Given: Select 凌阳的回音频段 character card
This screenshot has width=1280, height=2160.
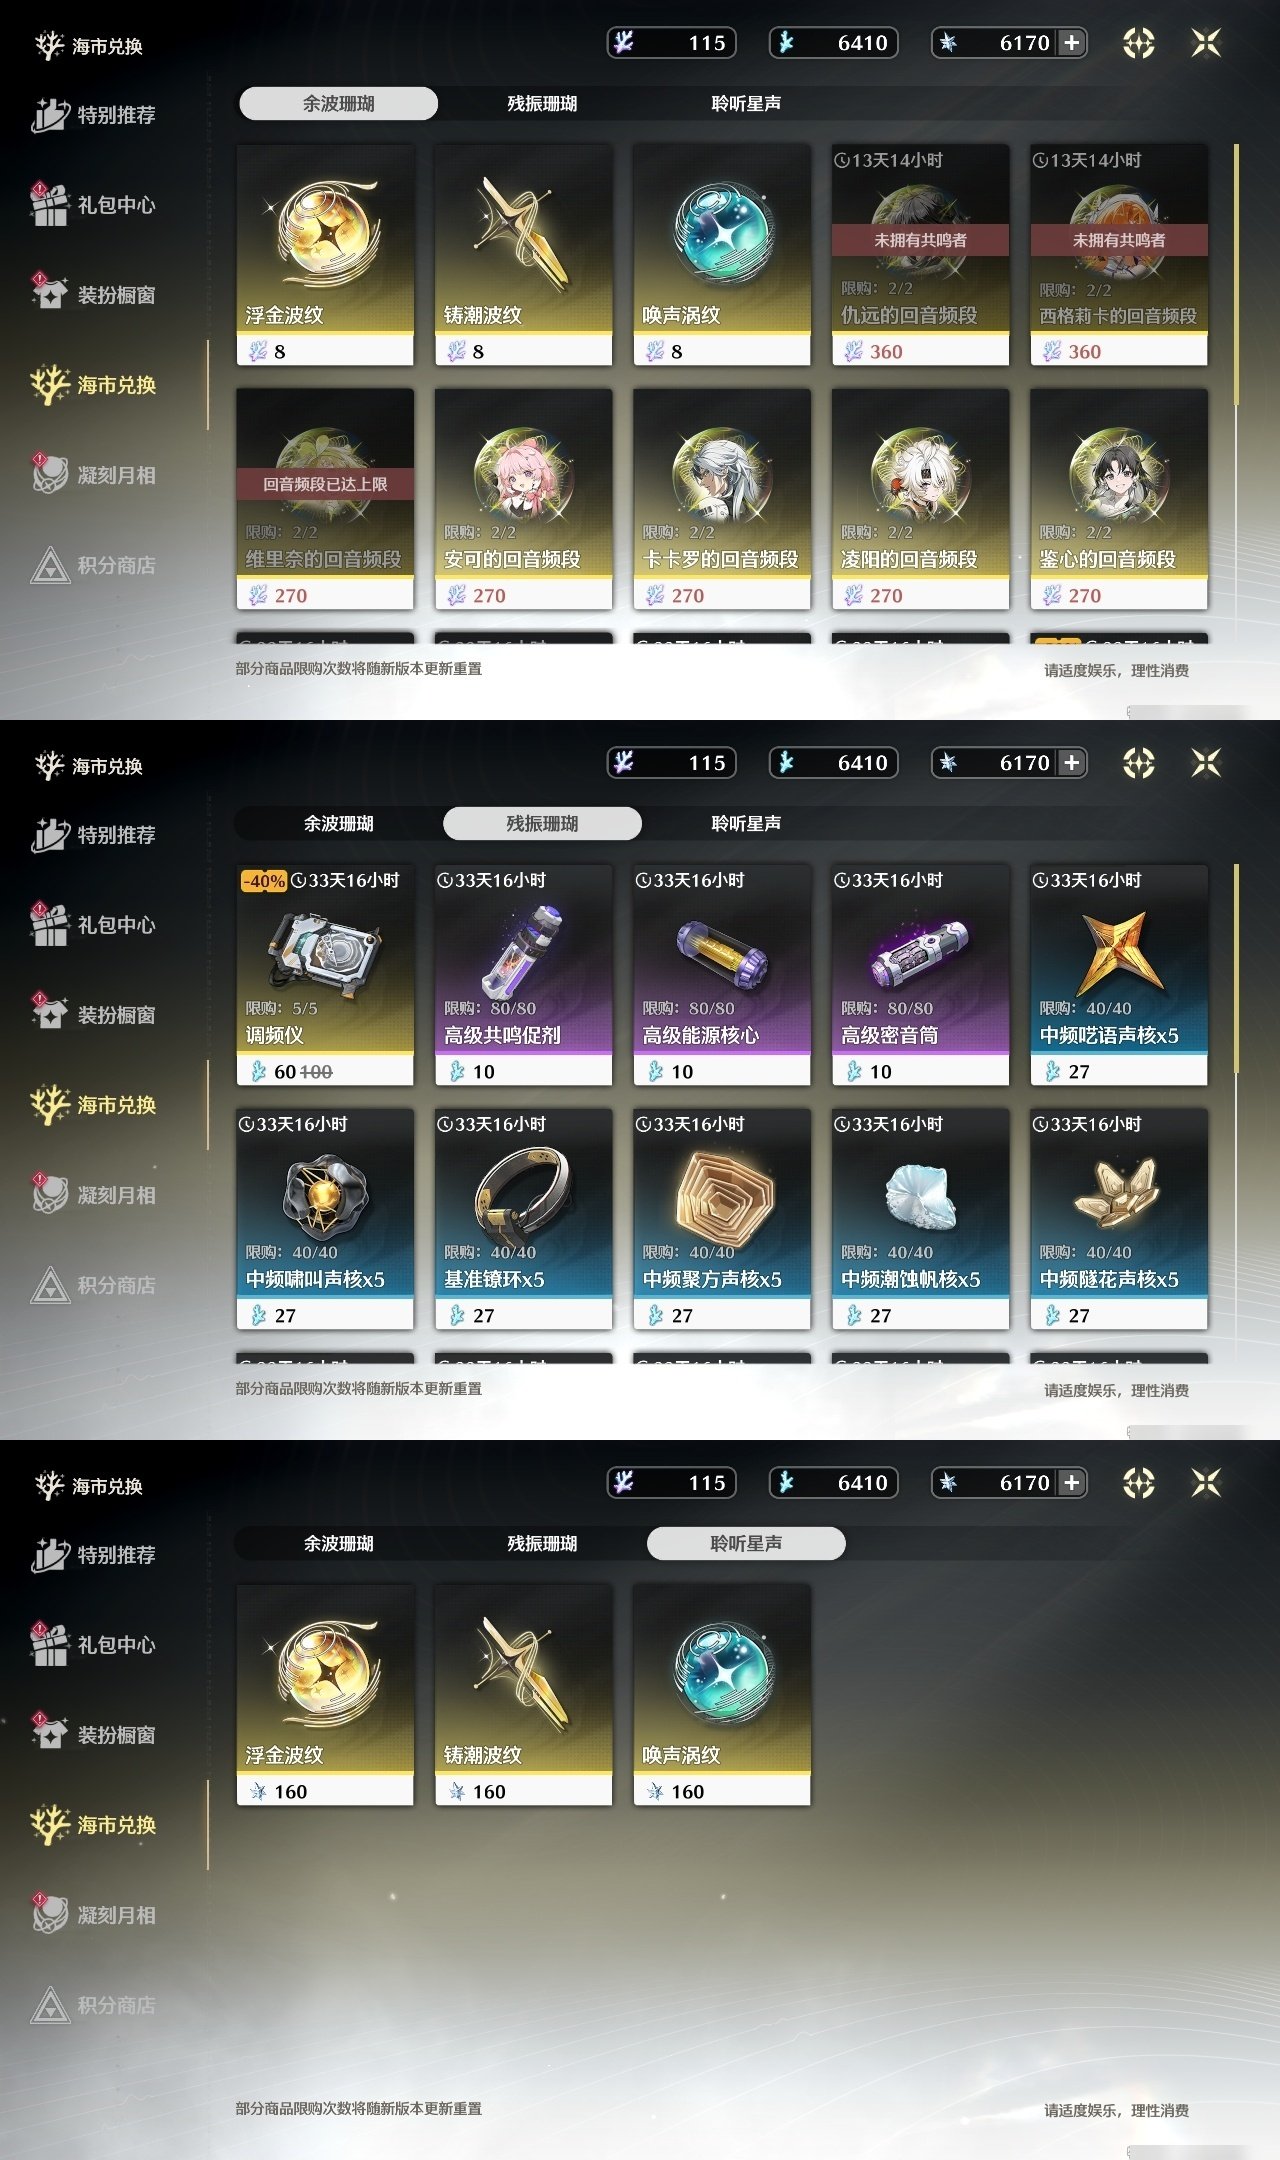Looking at the screenshot, I should (x=920, y=499).
